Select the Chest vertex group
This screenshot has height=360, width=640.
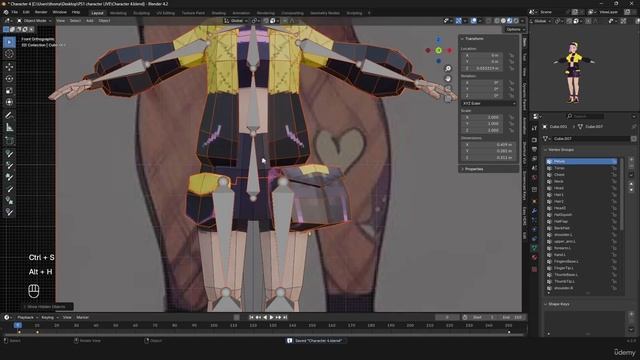tap(582, 175)
